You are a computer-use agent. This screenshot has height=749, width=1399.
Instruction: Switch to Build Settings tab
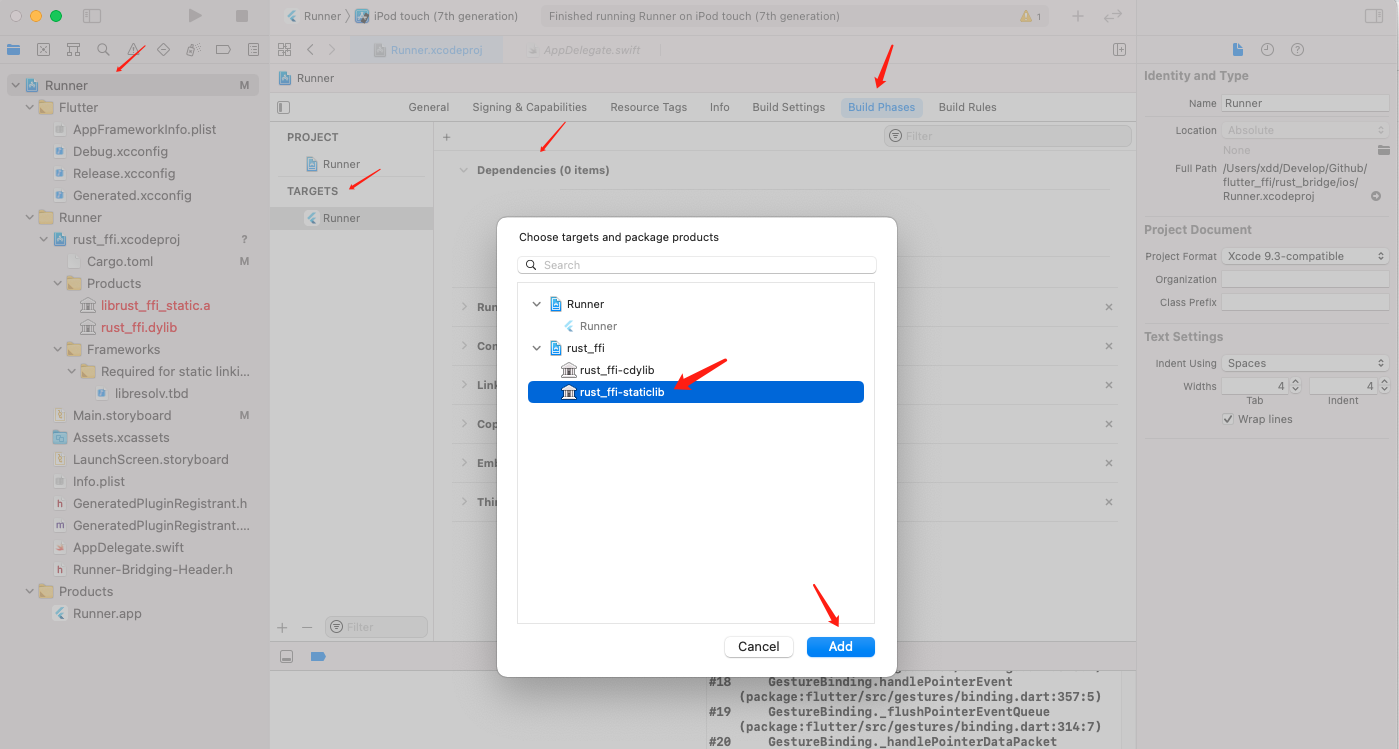[x=789, y=107]
